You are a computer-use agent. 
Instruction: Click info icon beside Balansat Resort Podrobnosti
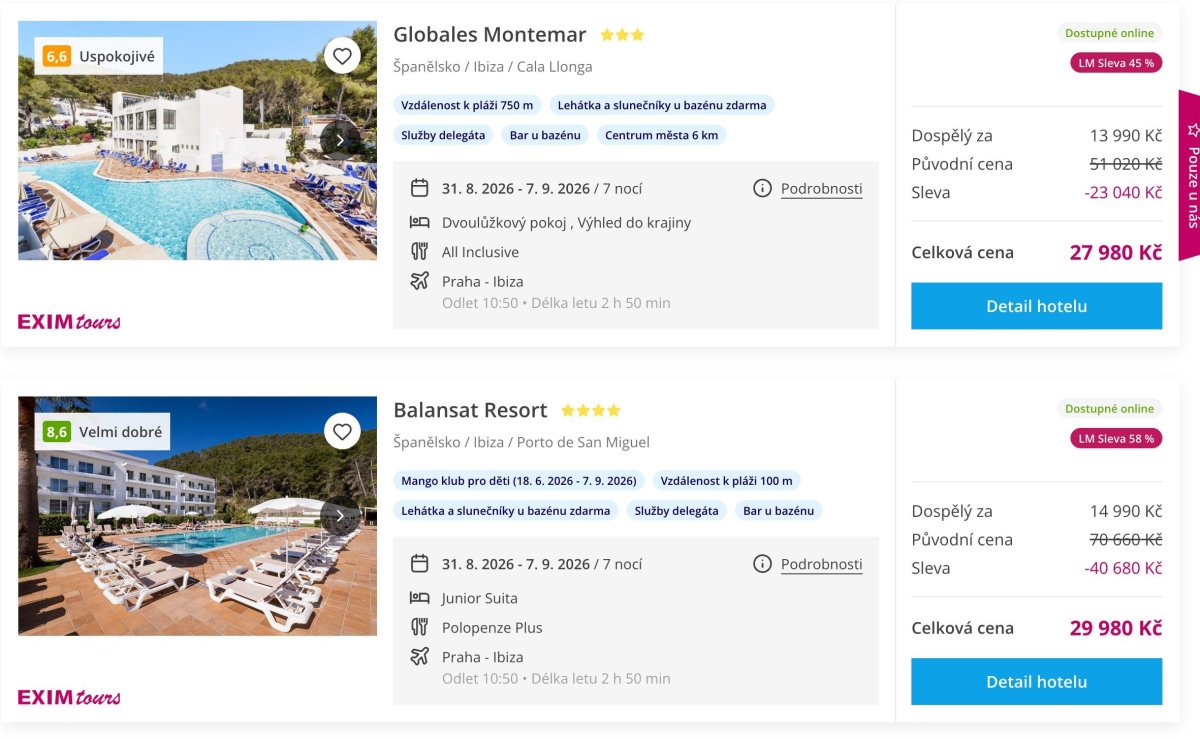tap(762, 564)
